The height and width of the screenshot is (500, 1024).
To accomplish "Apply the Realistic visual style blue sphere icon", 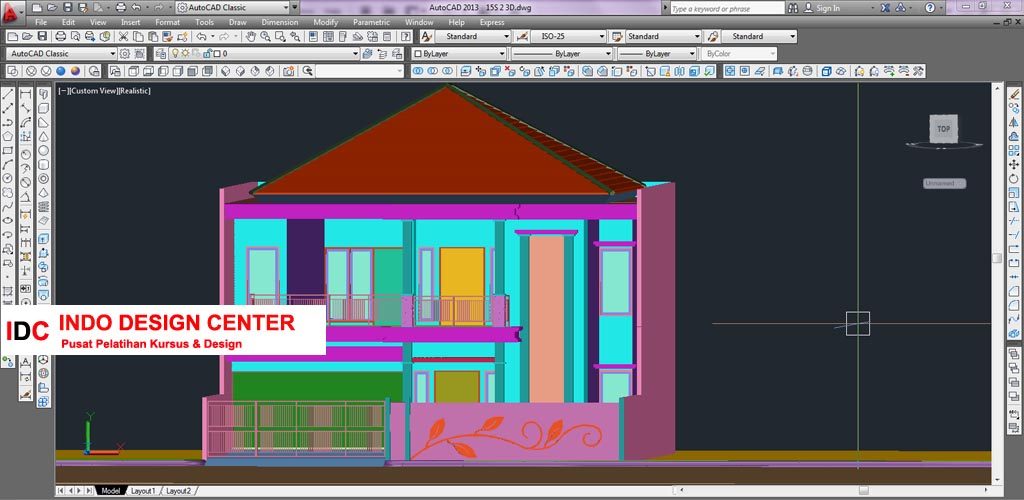I will click(x=61, y=71).
